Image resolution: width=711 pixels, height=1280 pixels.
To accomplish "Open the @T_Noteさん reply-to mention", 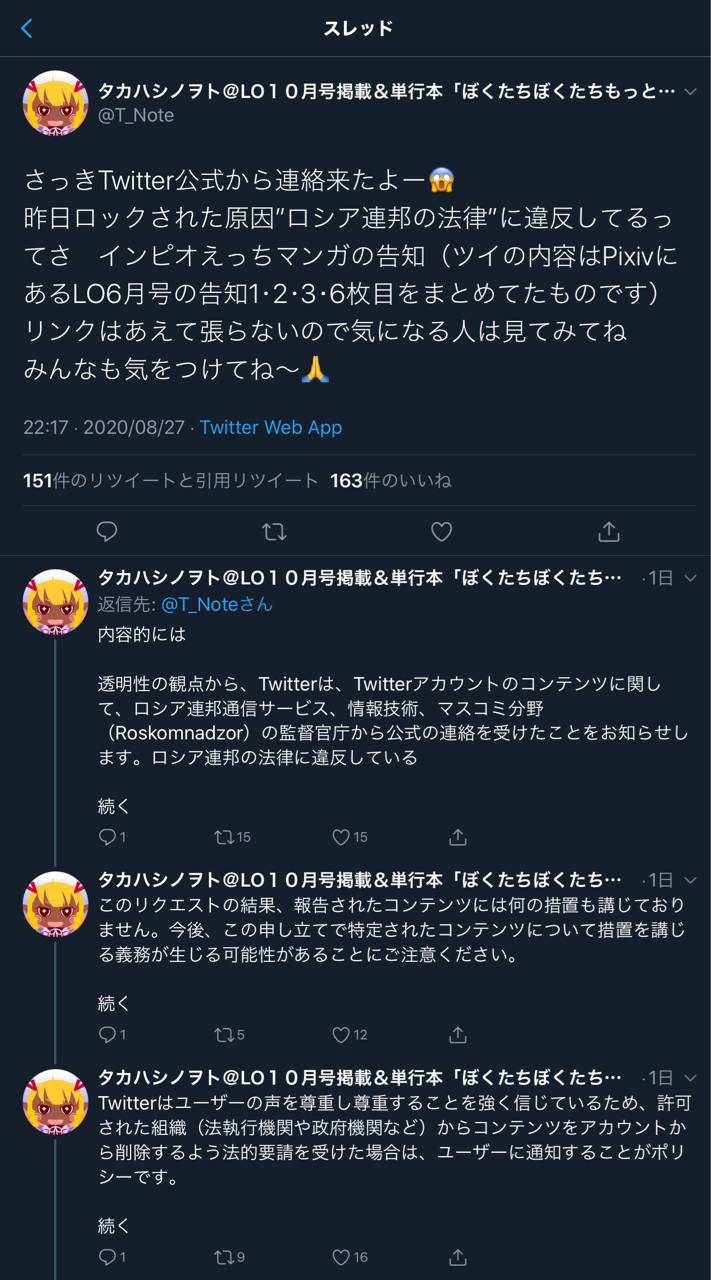I will click(216, 604).
